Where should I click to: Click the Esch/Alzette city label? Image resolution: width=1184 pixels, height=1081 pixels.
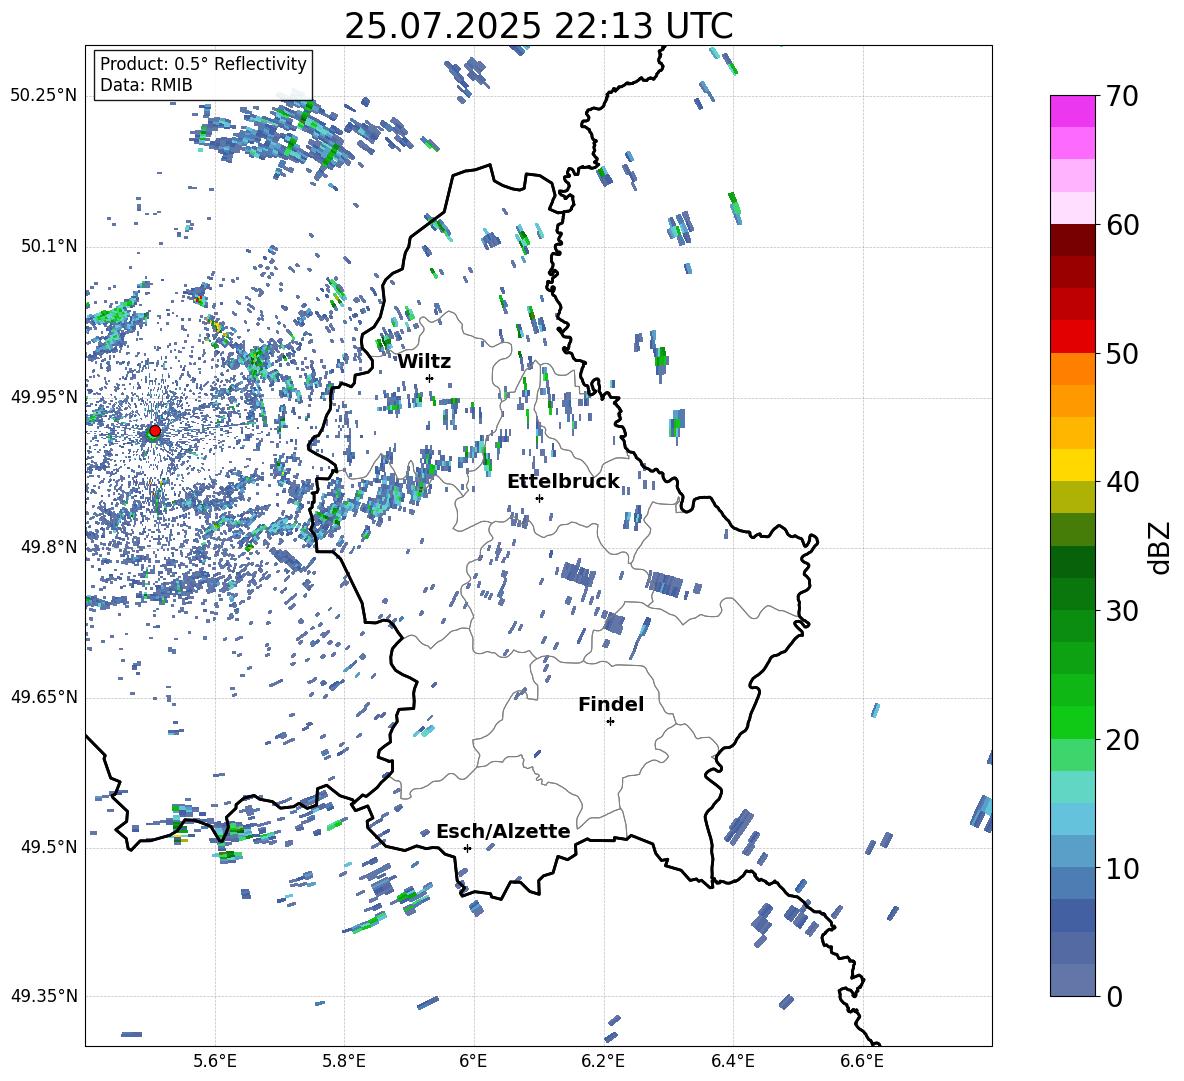click(504, 831)
